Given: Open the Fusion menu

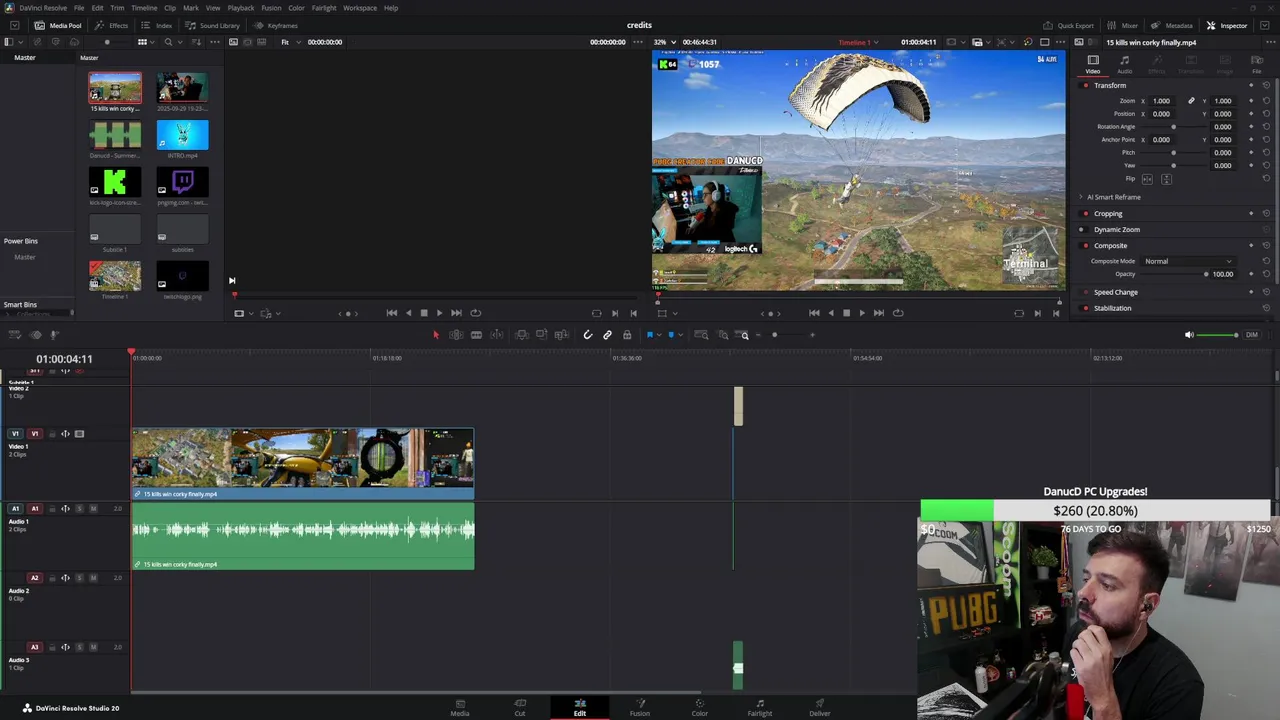Looking at the screenshot, I should coord(271,8).
